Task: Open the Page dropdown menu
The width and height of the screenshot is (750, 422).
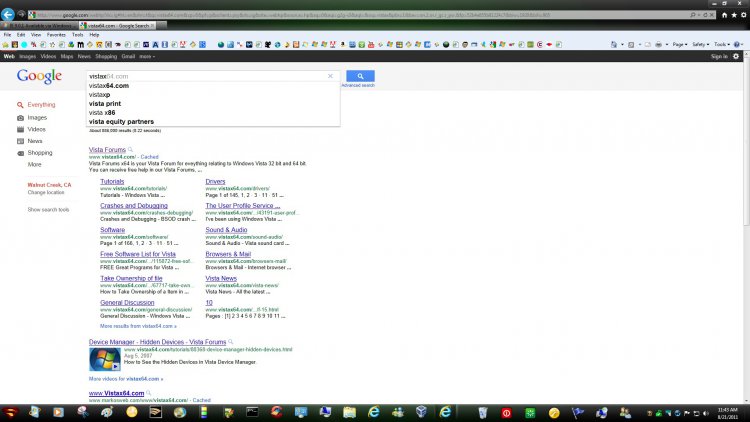Action: [x=680, y=44]
